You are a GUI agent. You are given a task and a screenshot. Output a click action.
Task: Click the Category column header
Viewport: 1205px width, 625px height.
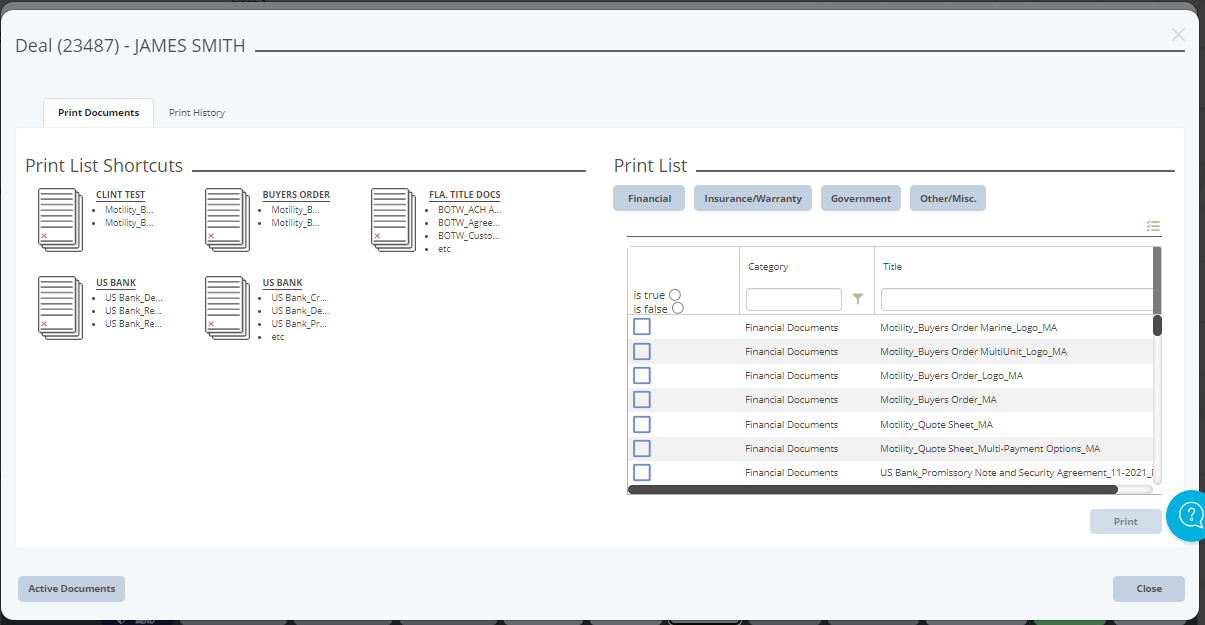[x=768, y=267]
